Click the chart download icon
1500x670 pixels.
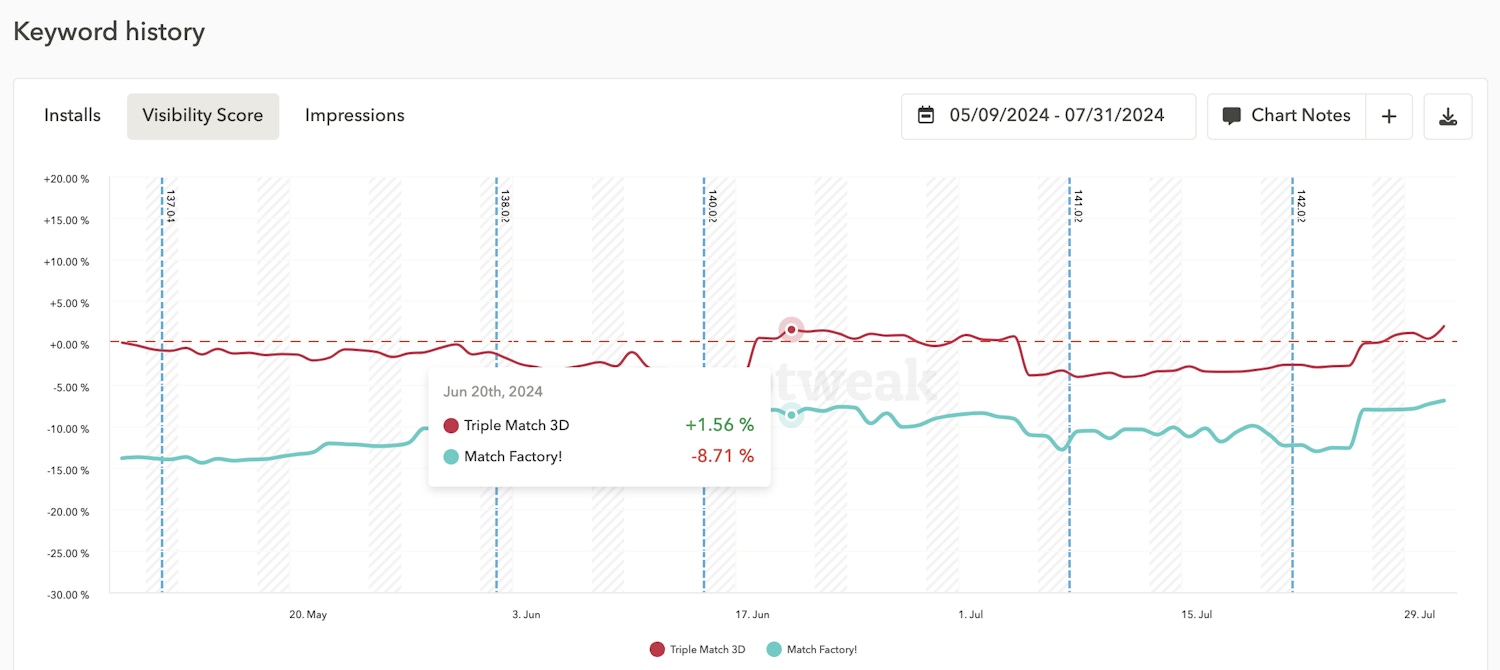click(x=1447, y=116)
